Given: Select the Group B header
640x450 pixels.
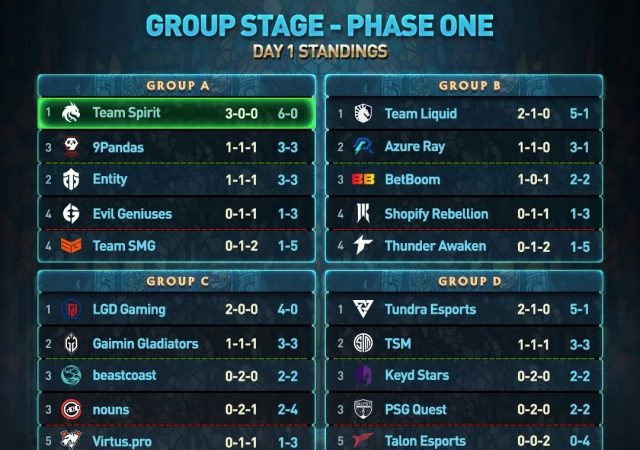Looking at the screenshot, I should [469, 86].
